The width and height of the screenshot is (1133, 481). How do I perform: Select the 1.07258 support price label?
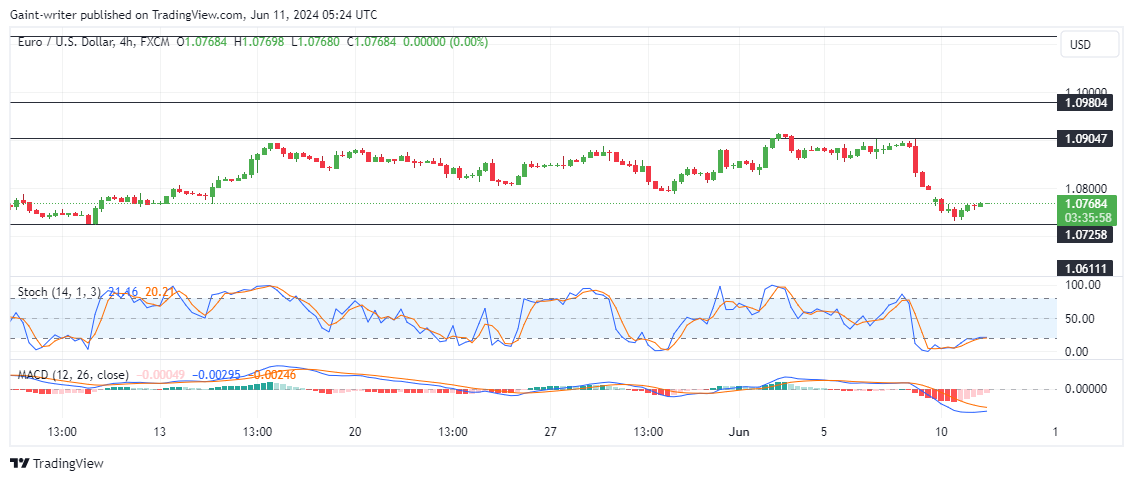pos(1085,233)
